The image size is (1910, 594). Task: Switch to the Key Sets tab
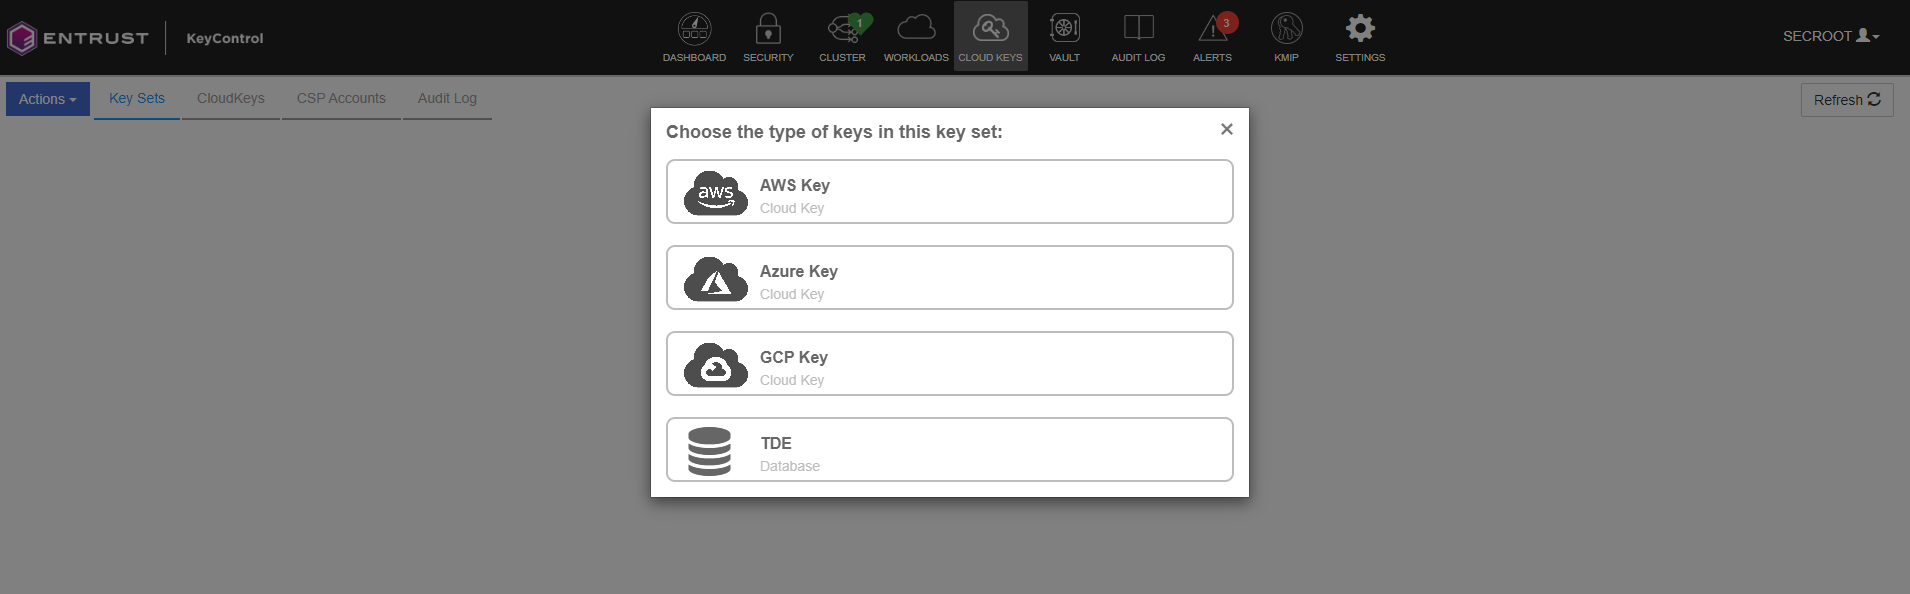[137, 99]
